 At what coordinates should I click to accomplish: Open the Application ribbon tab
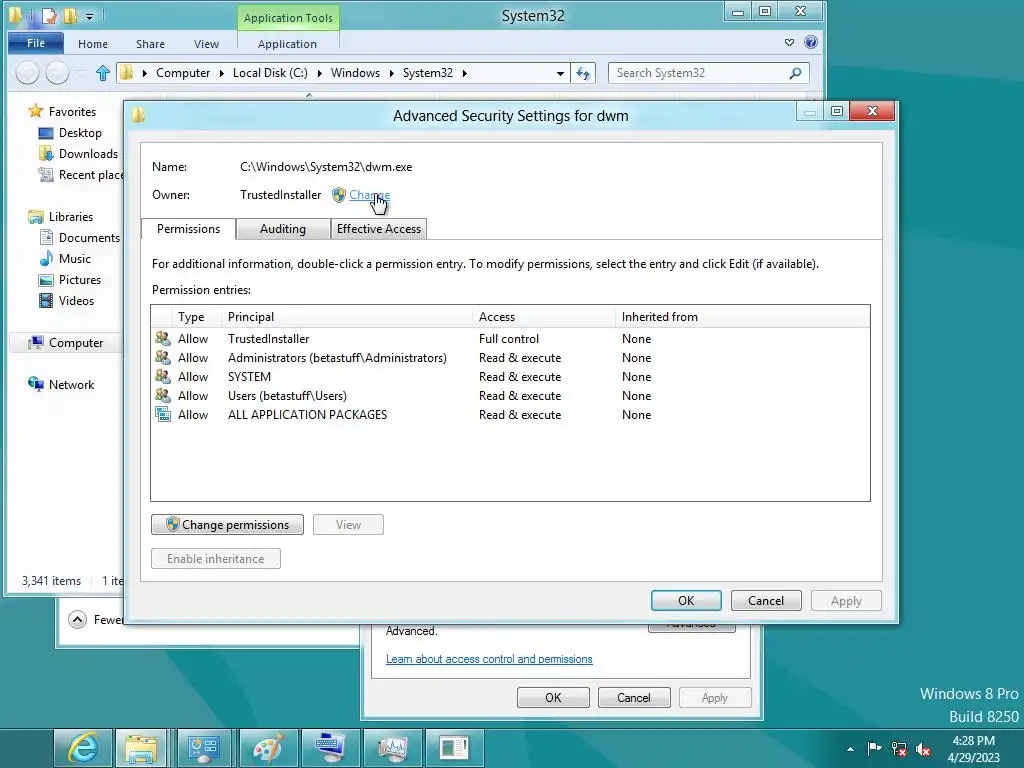(287, 44)
